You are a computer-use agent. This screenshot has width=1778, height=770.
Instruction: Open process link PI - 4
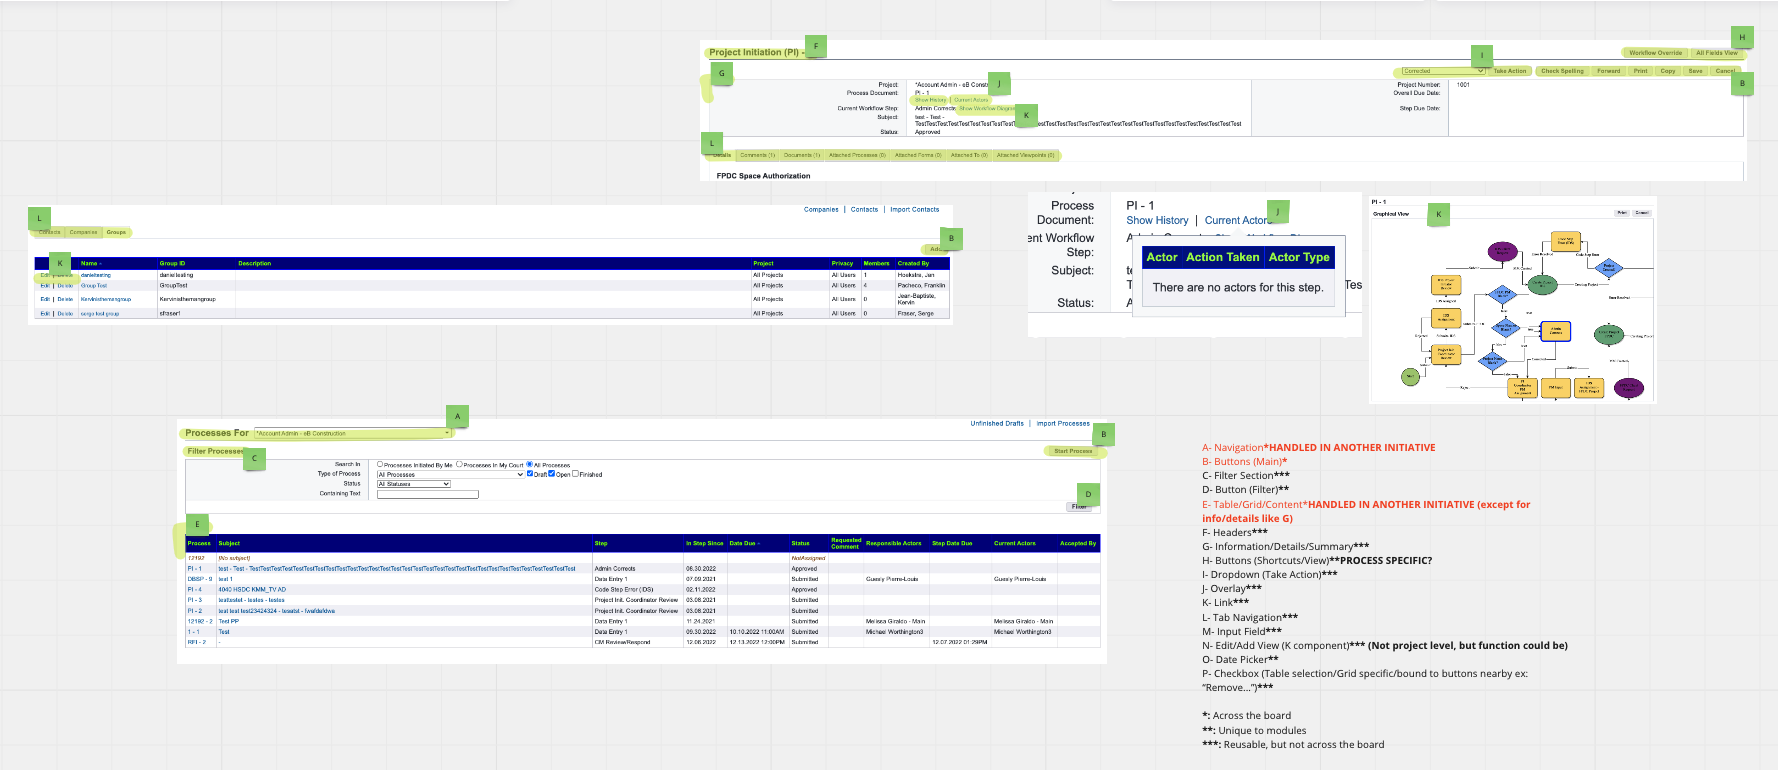(x=195, y=590)
